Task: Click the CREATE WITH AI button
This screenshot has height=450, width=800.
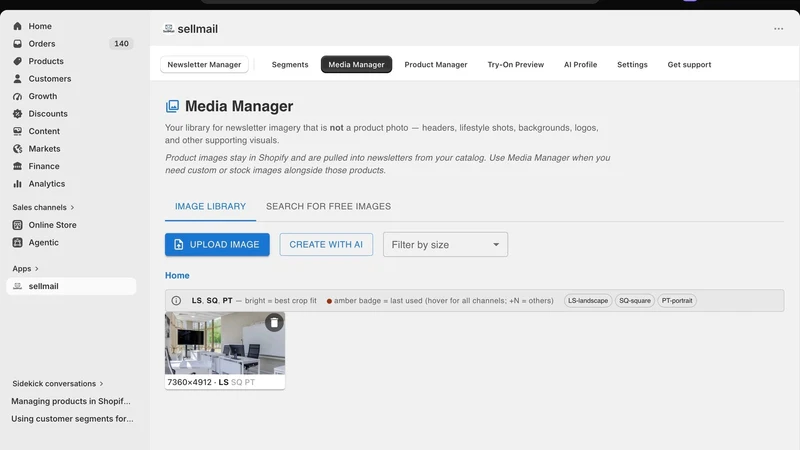Action: [326, 244]
